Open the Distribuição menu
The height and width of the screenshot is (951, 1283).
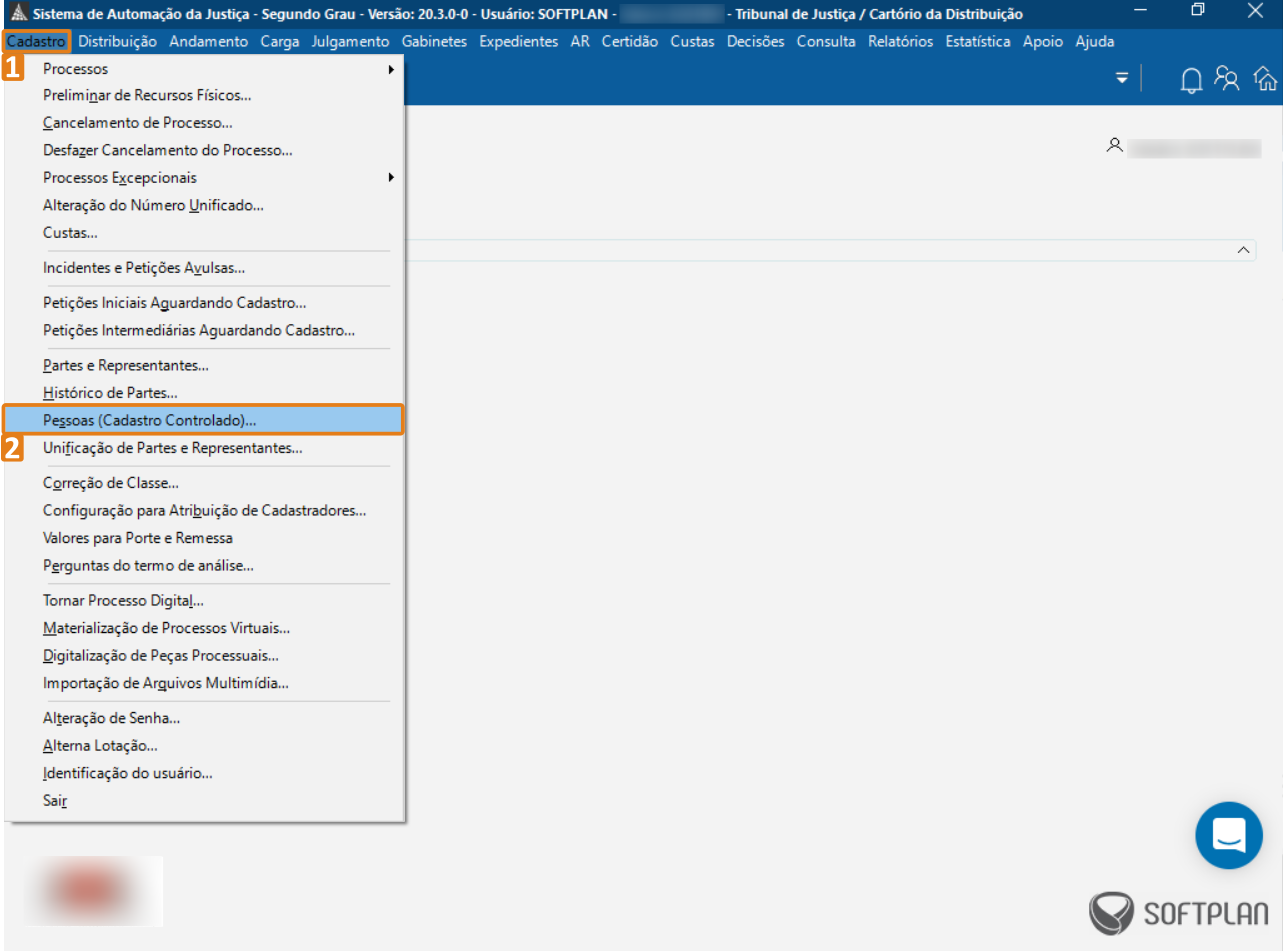point(117,42)
